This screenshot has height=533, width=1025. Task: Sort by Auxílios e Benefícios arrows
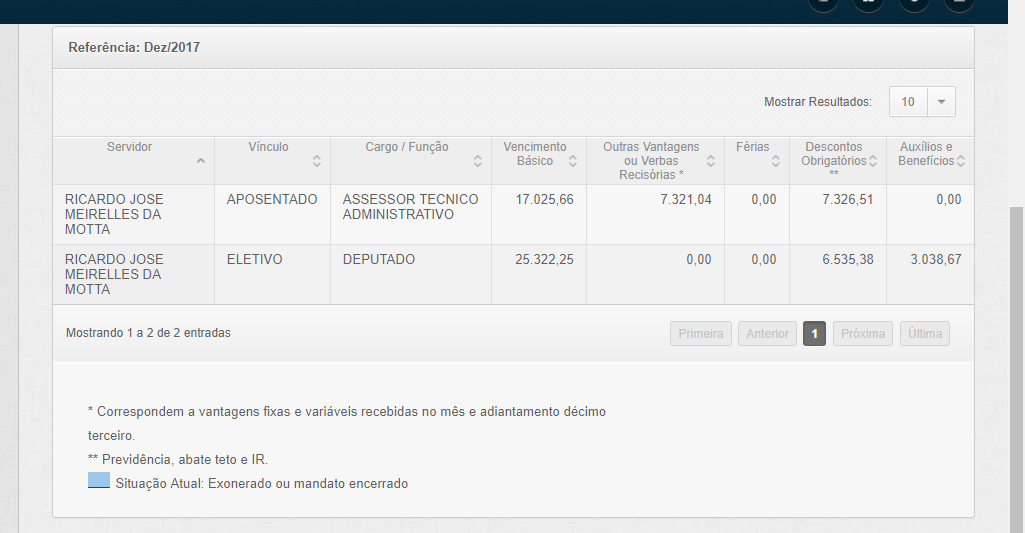[961, 161]
